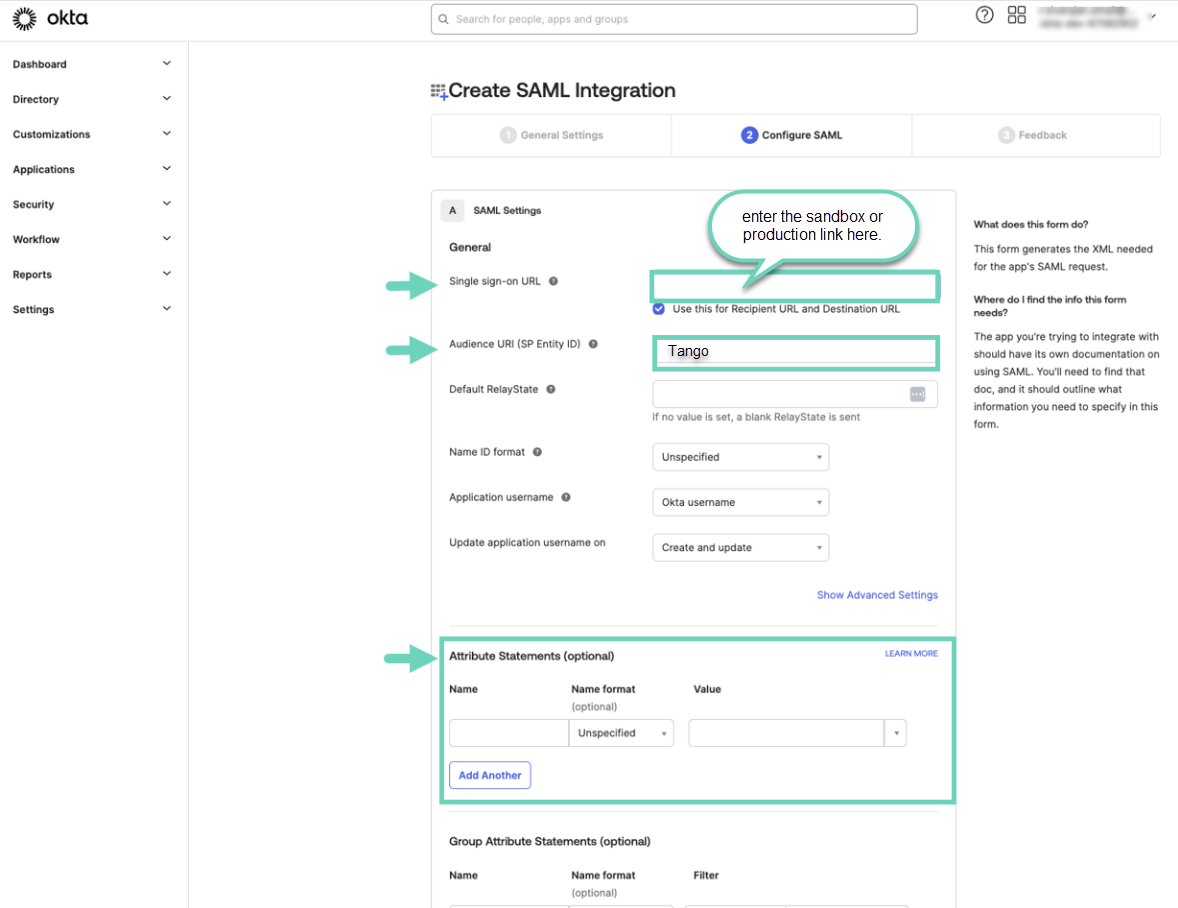Click Show Advanced Settings link

(877, 595)
